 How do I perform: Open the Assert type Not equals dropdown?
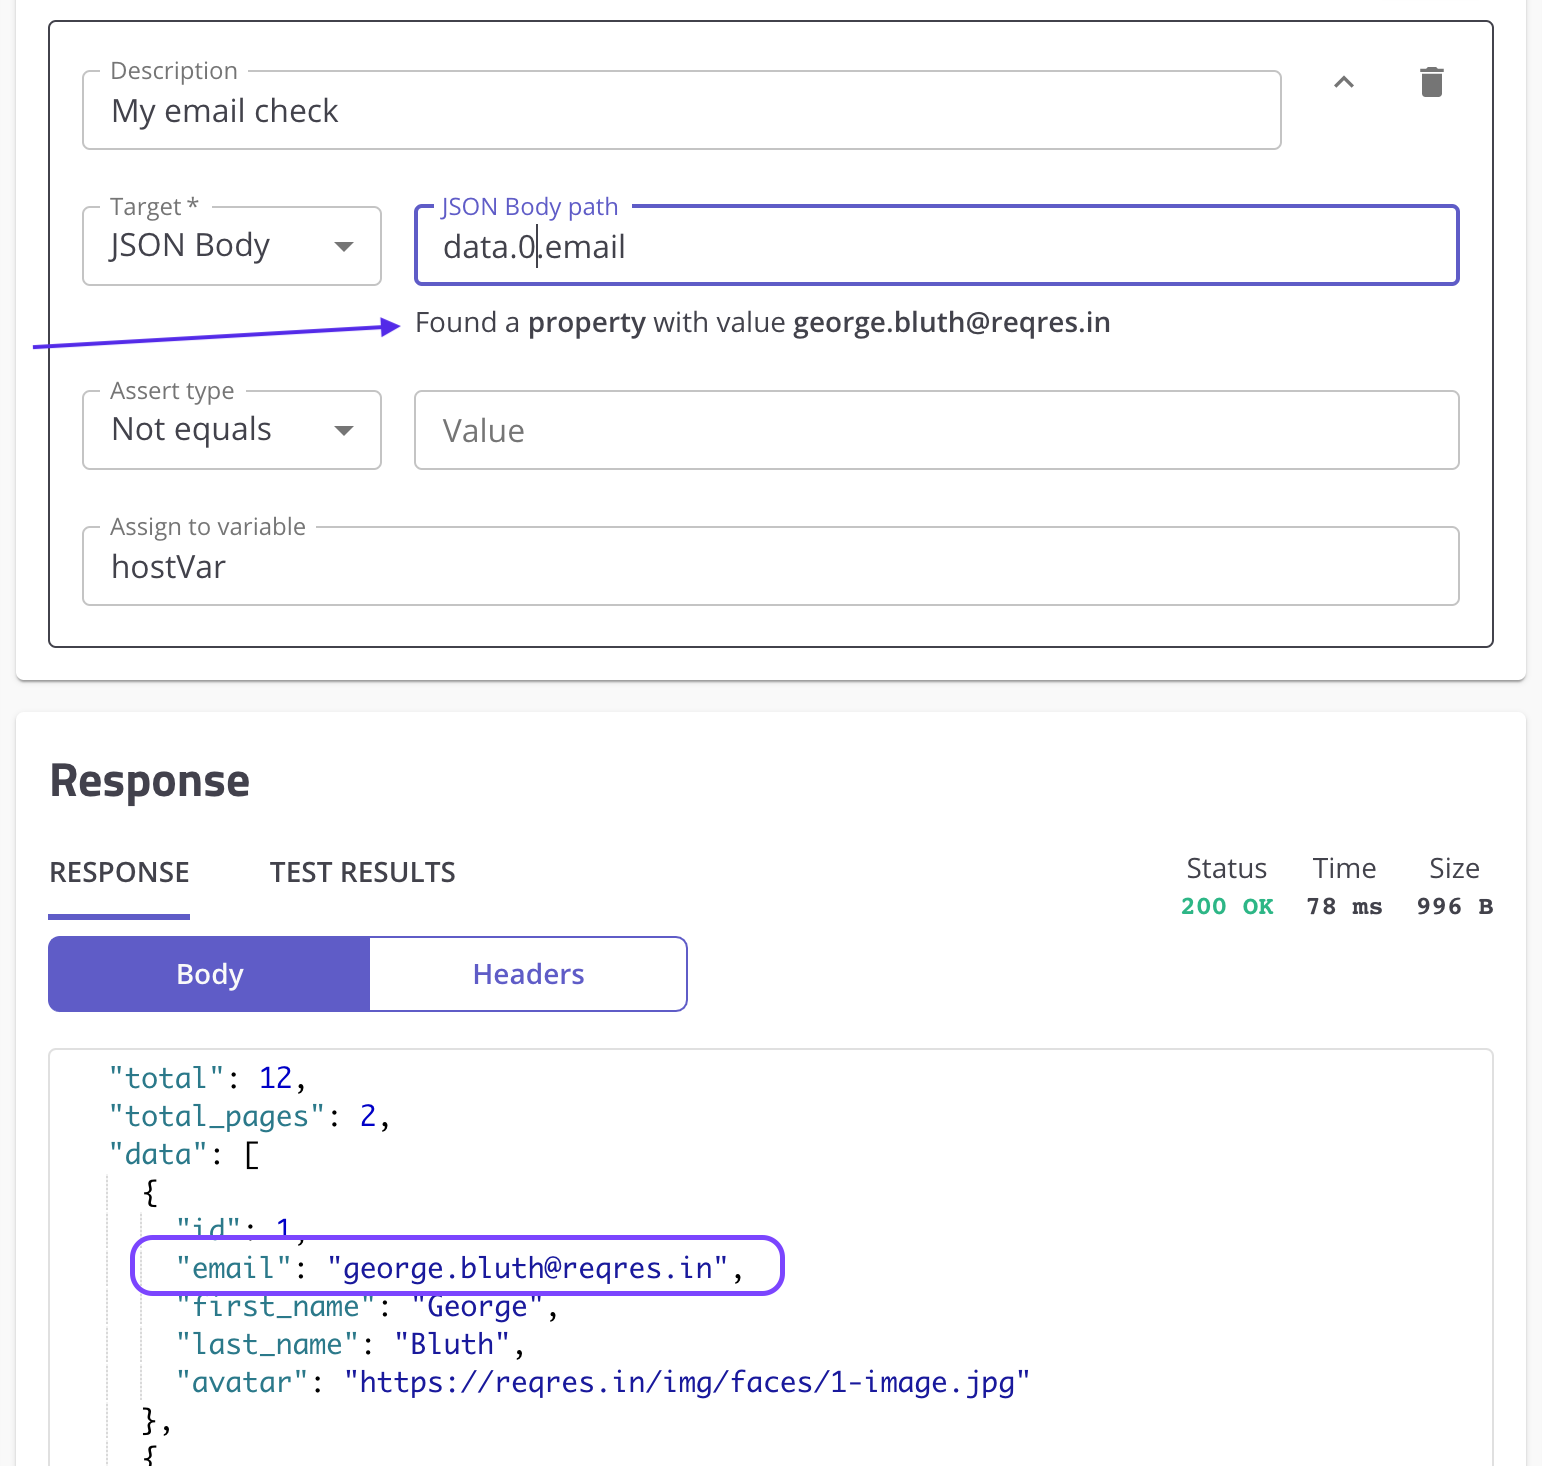coord(232,430)
